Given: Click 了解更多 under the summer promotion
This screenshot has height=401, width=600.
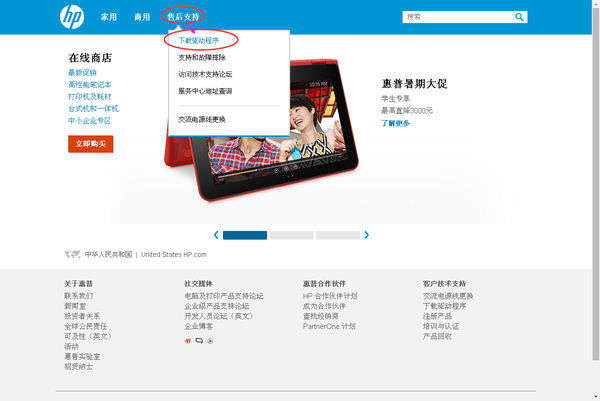Looking at the screenshot, I should (395, 123).
